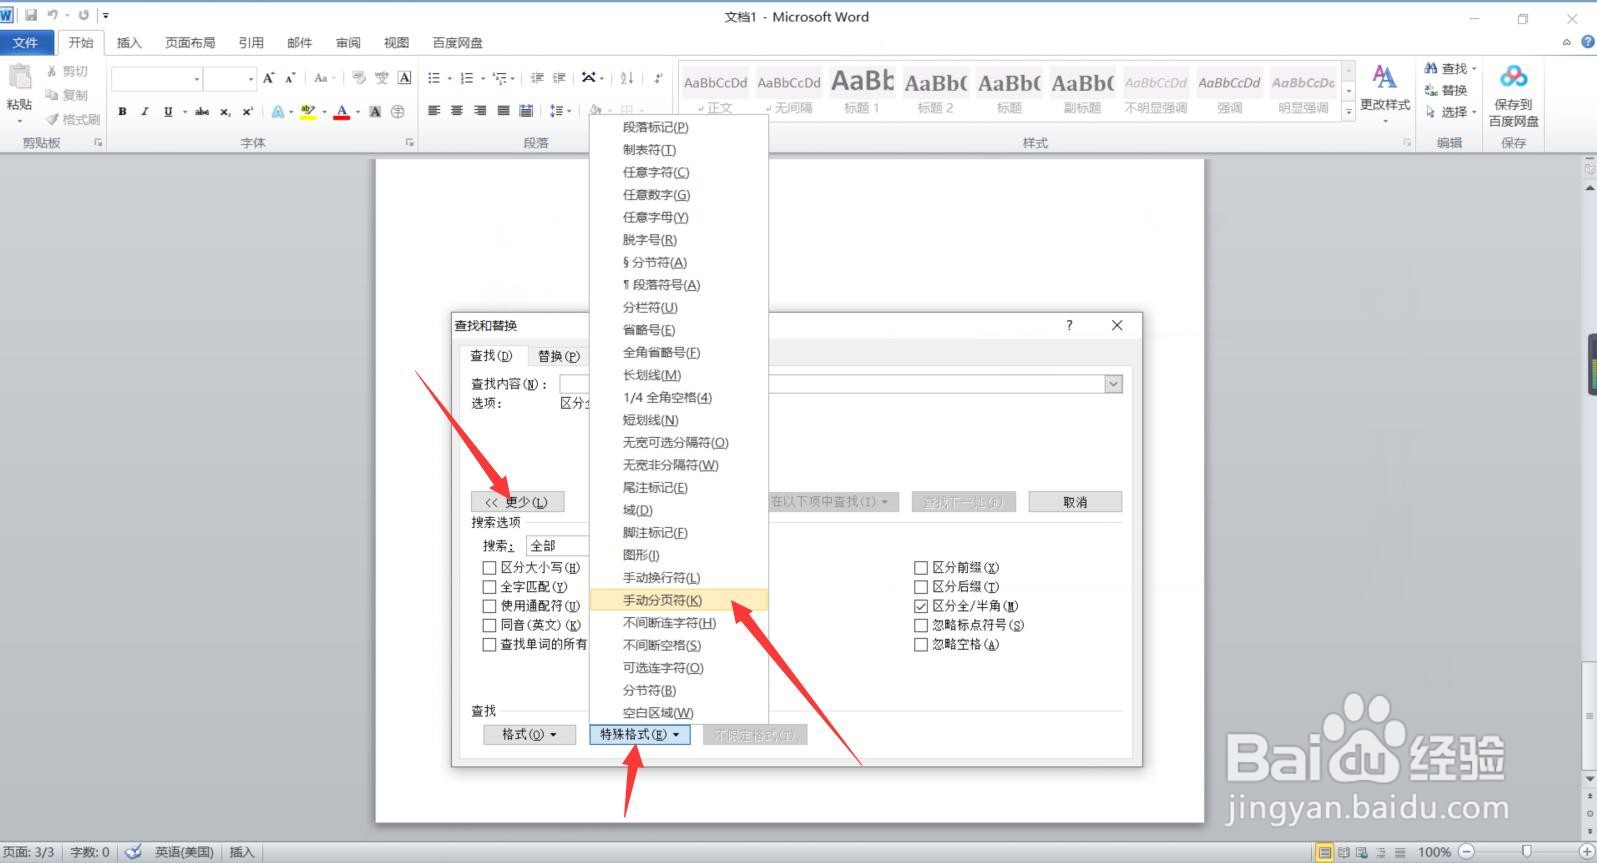Viewport: 1597px width, 863px height.
Task: Open the 特殊格式 dropdown button
Action: pyautogui.click(x=640, y=734)
